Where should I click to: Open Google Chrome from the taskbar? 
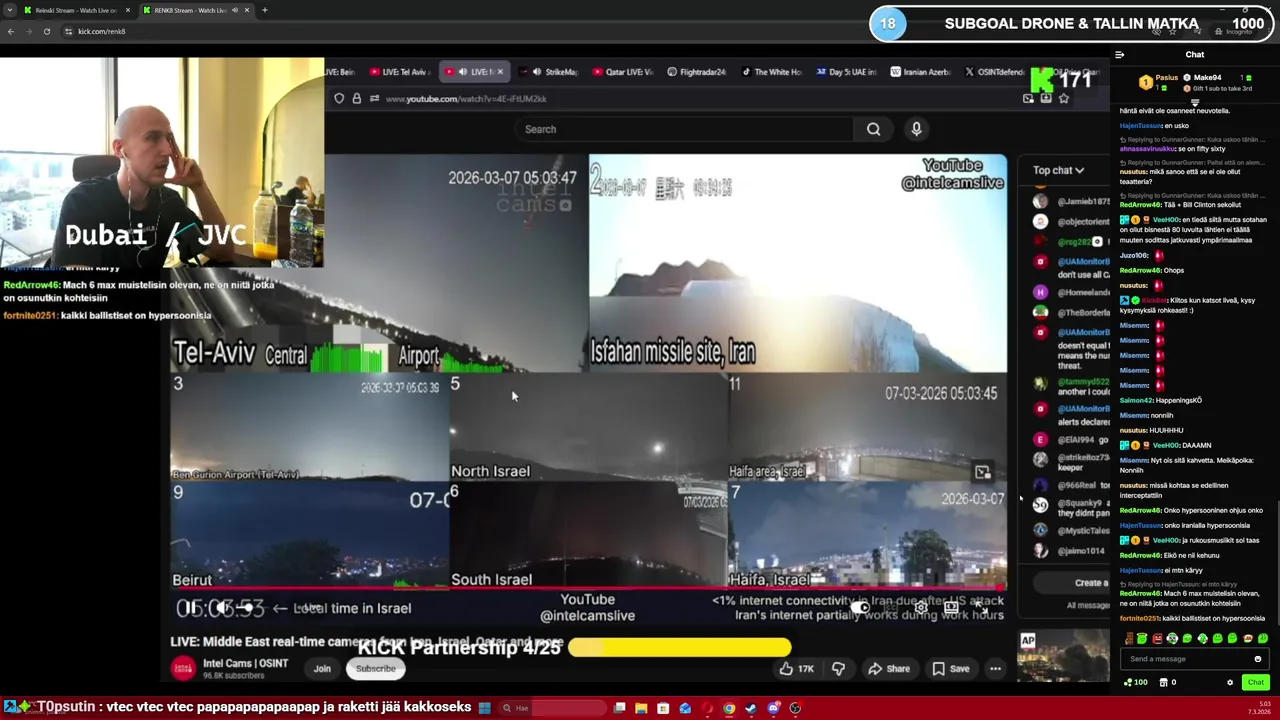(729, 708)
